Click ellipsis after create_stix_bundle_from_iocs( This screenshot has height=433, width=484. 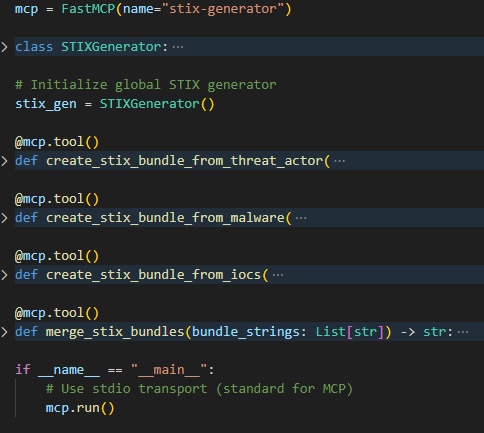click(x=278, y=275)
